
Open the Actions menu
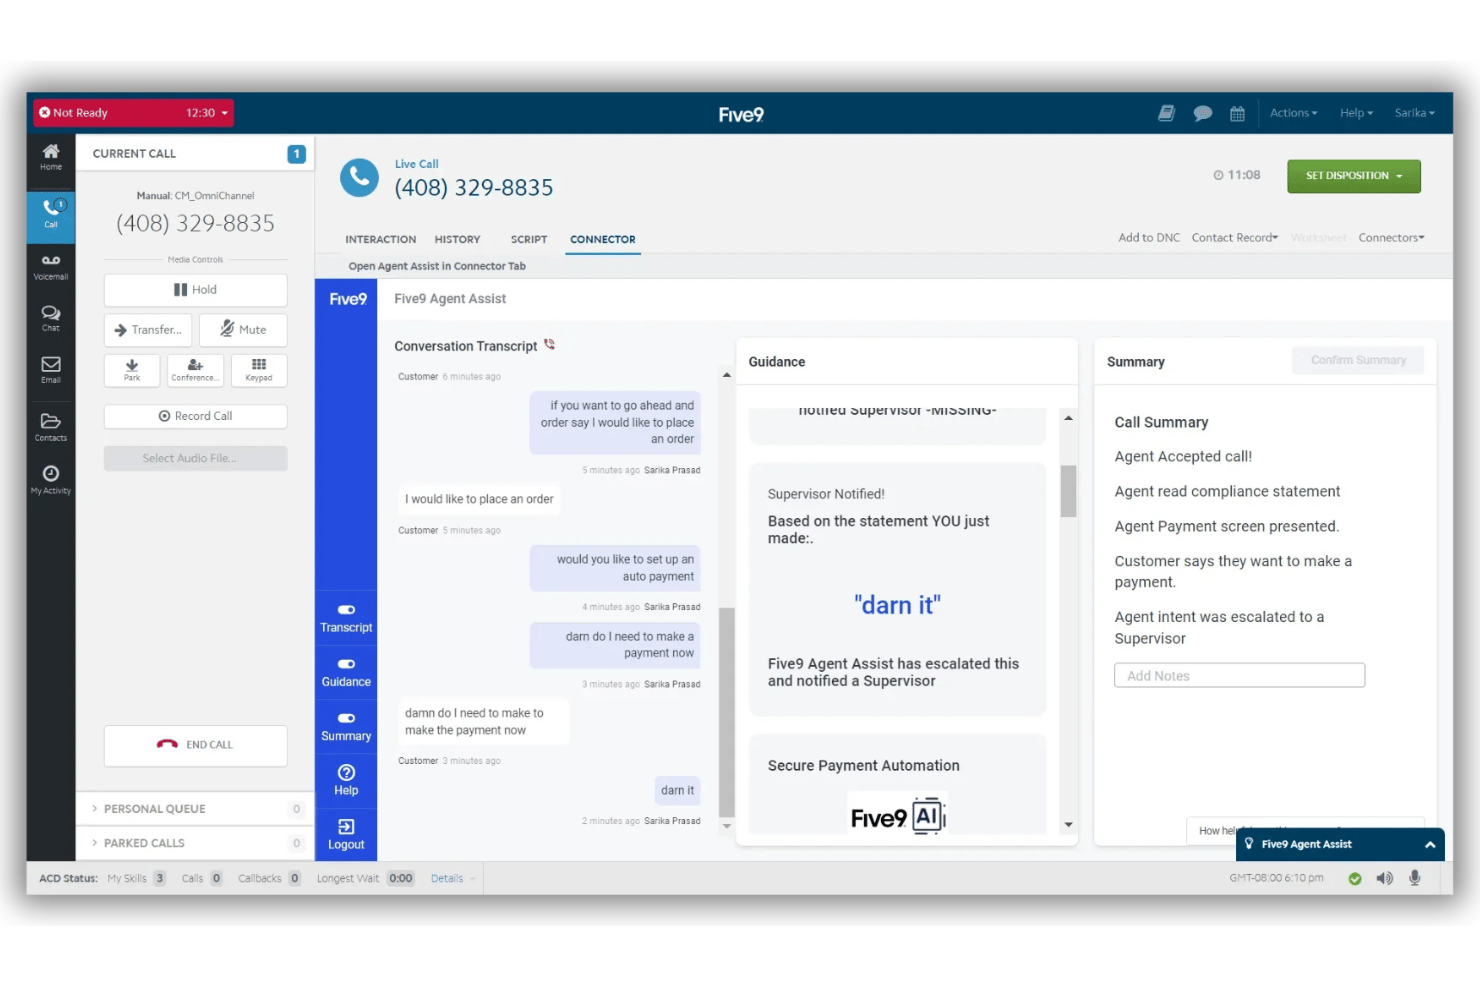1293,113
